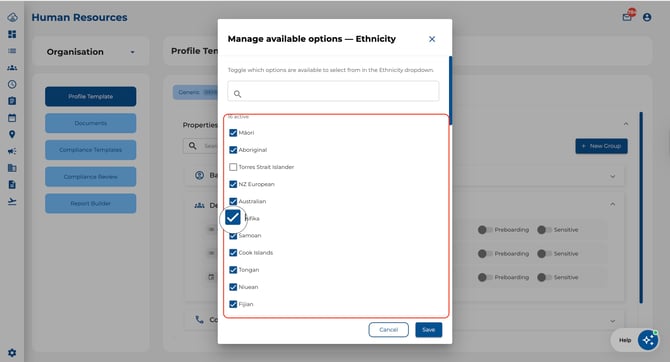The height and width of the screenshot is (362, 670).
Task: Click the page's vertical scrollbar
Action: 641,208
